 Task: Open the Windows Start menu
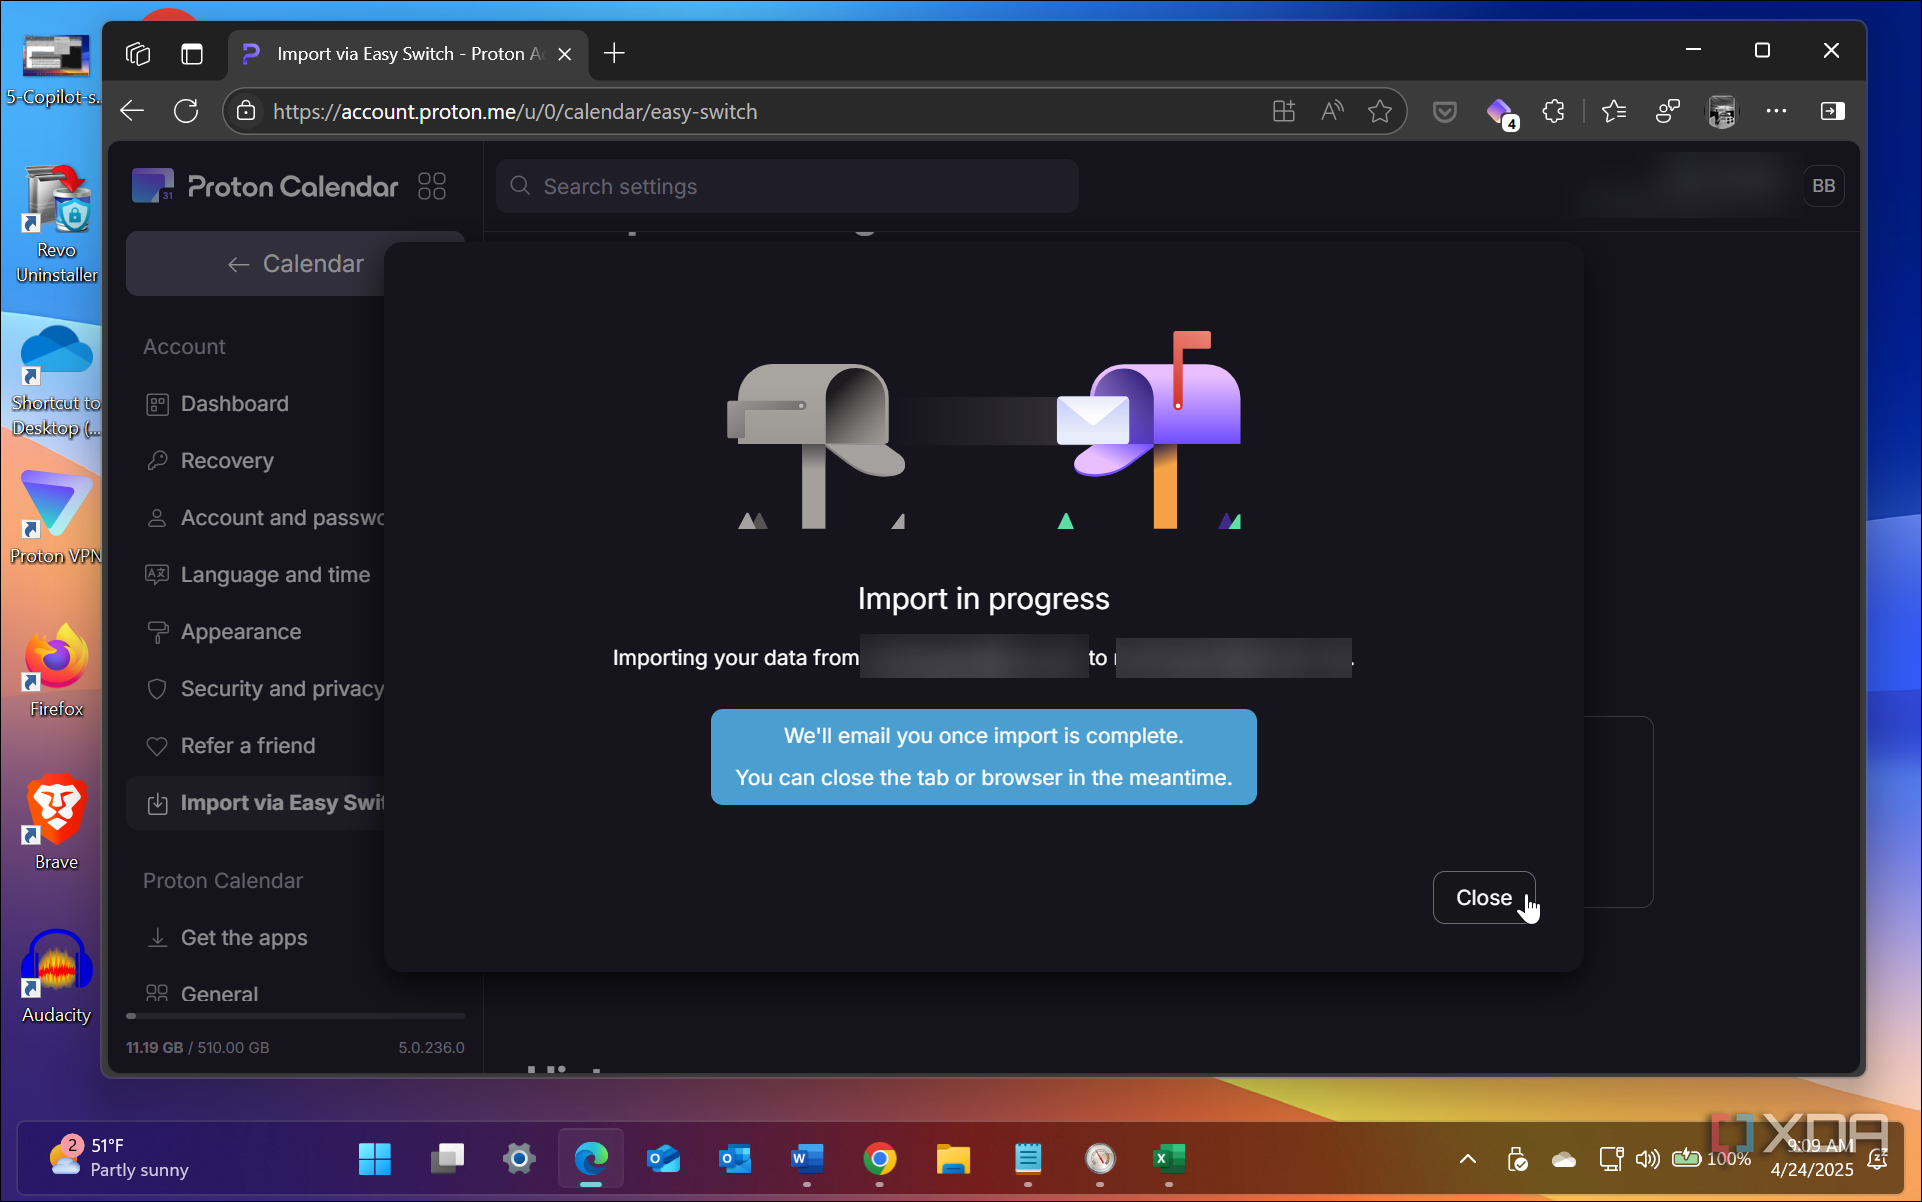375,1159
